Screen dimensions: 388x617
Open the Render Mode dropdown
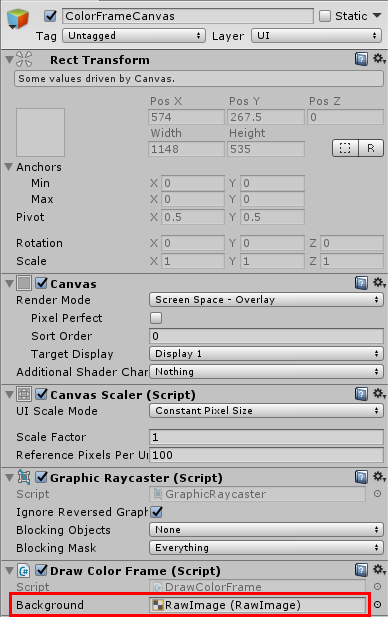tap(266, 300)
